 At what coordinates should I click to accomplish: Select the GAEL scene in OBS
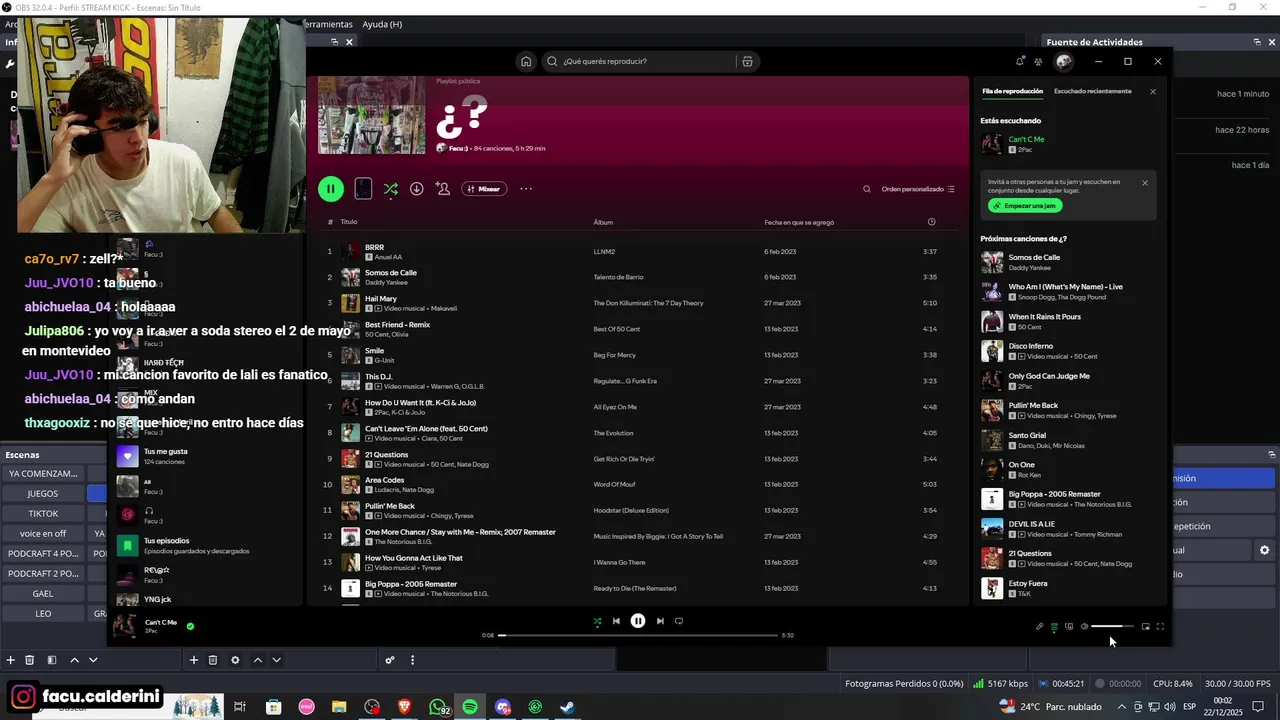click(42, 593)
